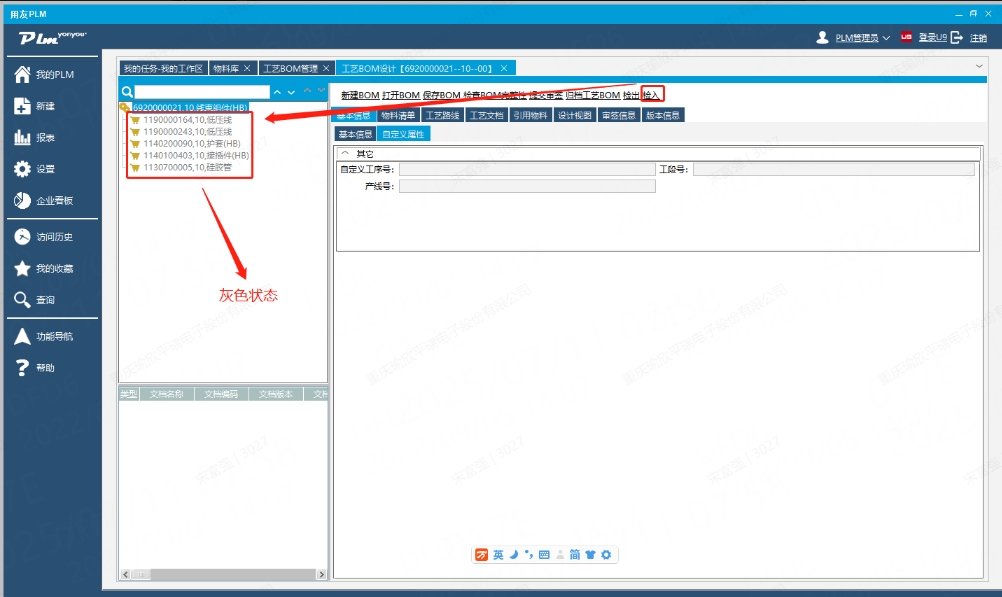1002x597 pixels.
Task: Click the 新建 sidebar icon
Action: [x=22, y=106]
